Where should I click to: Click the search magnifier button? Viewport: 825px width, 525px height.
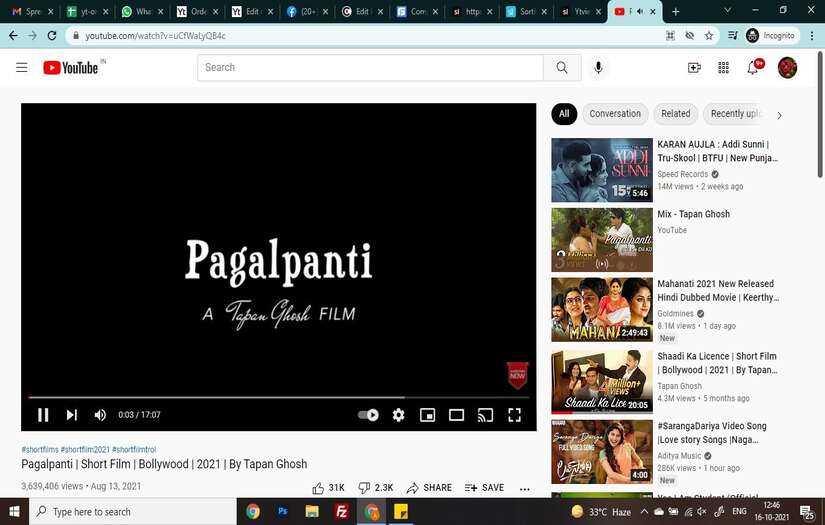562,67
